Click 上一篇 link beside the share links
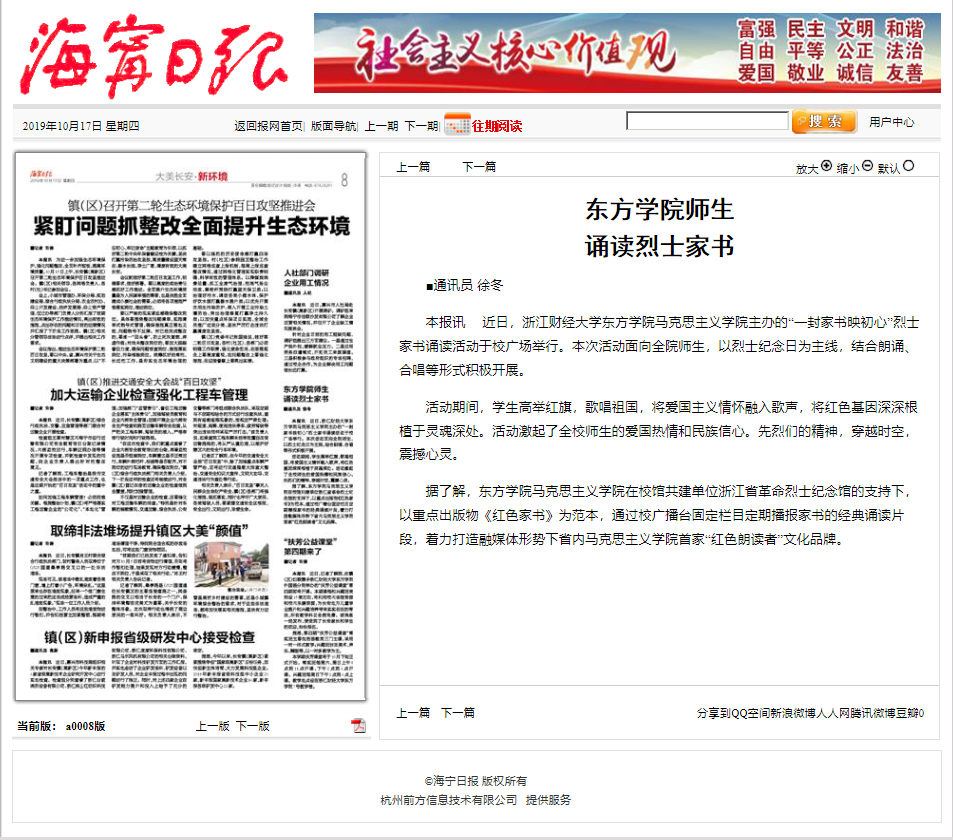 413,712
